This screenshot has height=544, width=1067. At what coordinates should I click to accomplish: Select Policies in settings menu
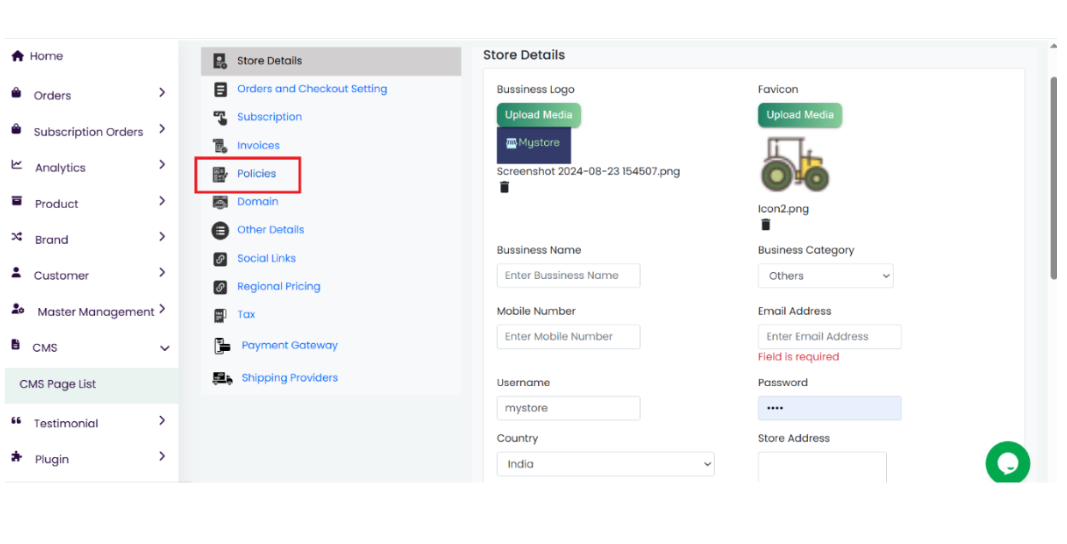coord(256,174)
